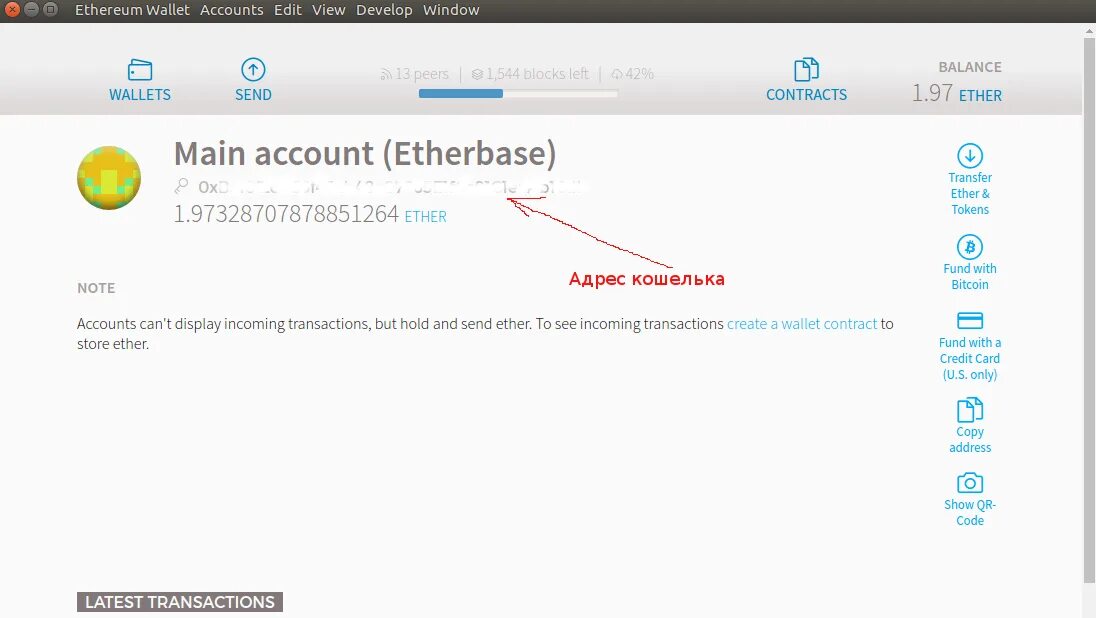Click the 1.97 ETHER balance in the header

(x=956, y=93)
